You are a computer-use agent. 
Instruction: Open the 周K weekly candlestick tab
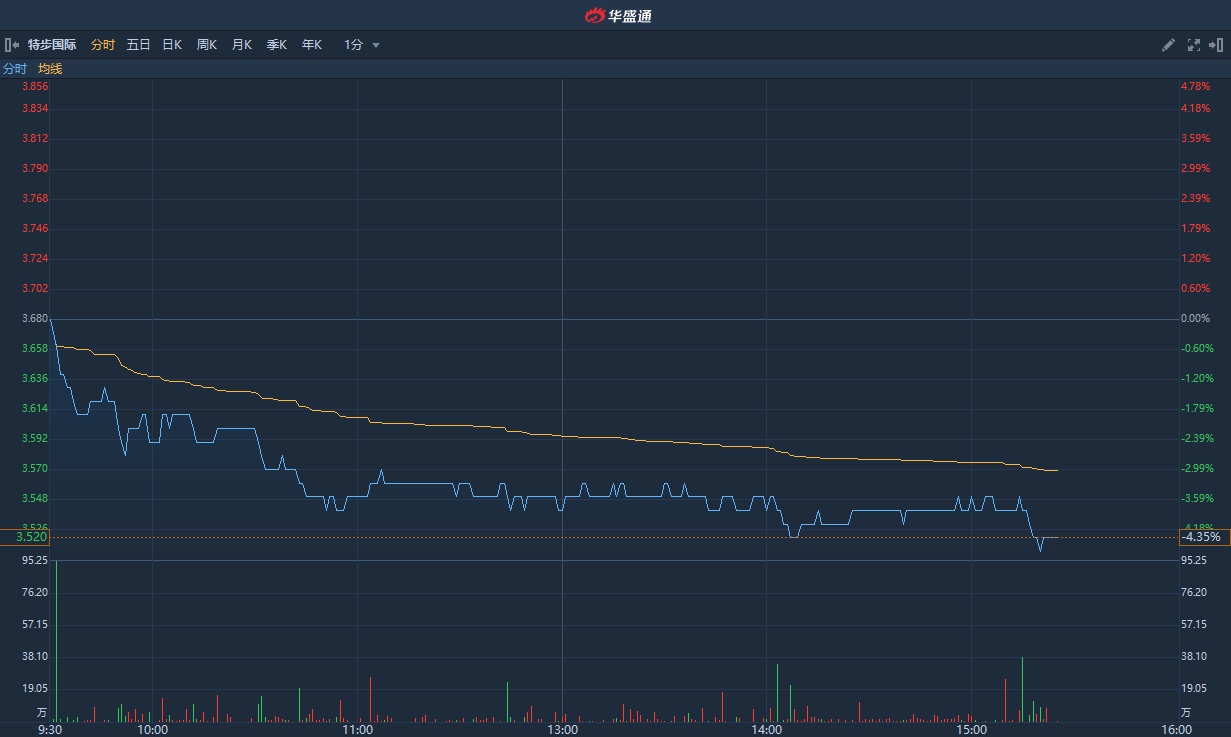point(207,45)
